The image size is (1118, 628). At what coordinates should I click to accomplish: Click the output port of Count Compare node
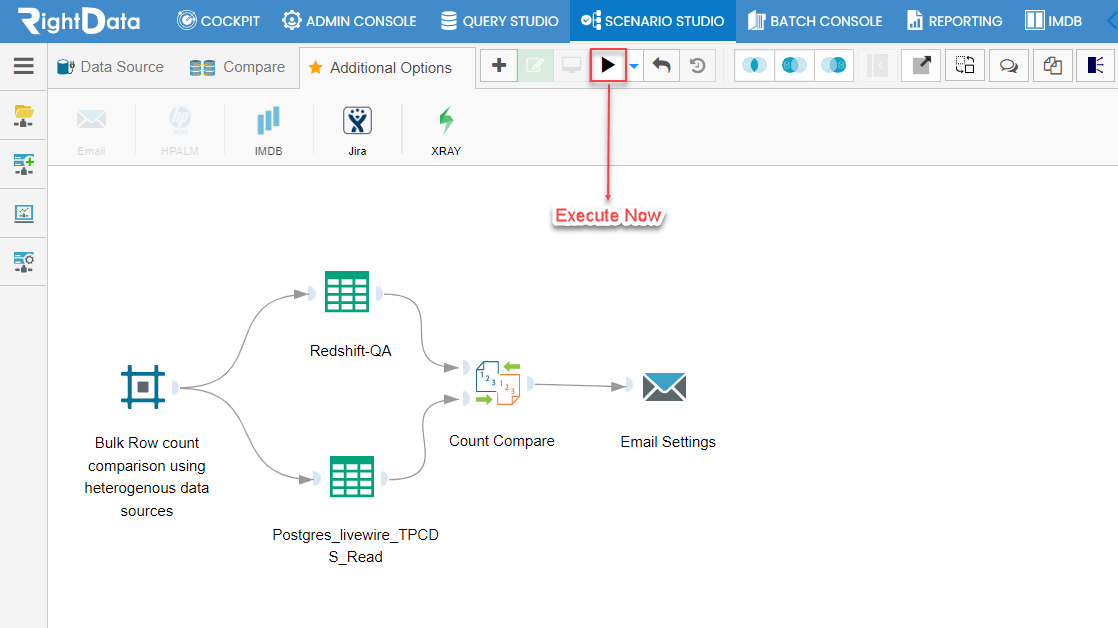tap(530, 384)
